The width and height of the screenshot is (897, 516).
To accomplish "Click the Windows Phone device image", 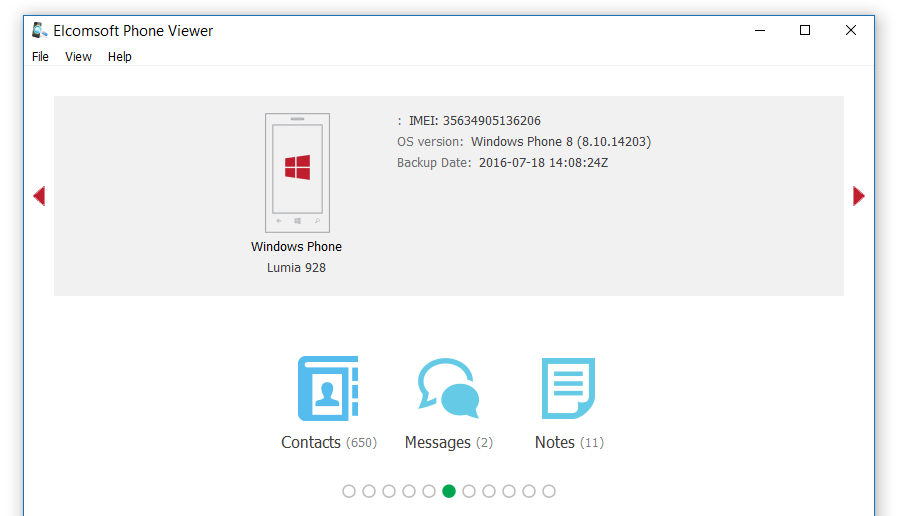I will point(297,173).
